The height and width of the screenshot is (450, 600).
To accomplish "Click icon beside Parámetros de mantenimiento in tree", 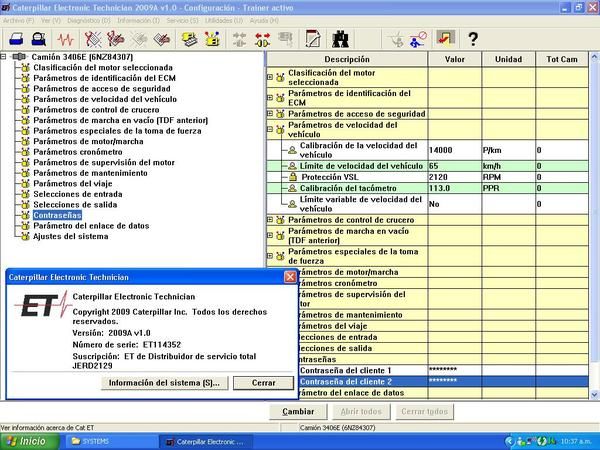I will point(25,173).
